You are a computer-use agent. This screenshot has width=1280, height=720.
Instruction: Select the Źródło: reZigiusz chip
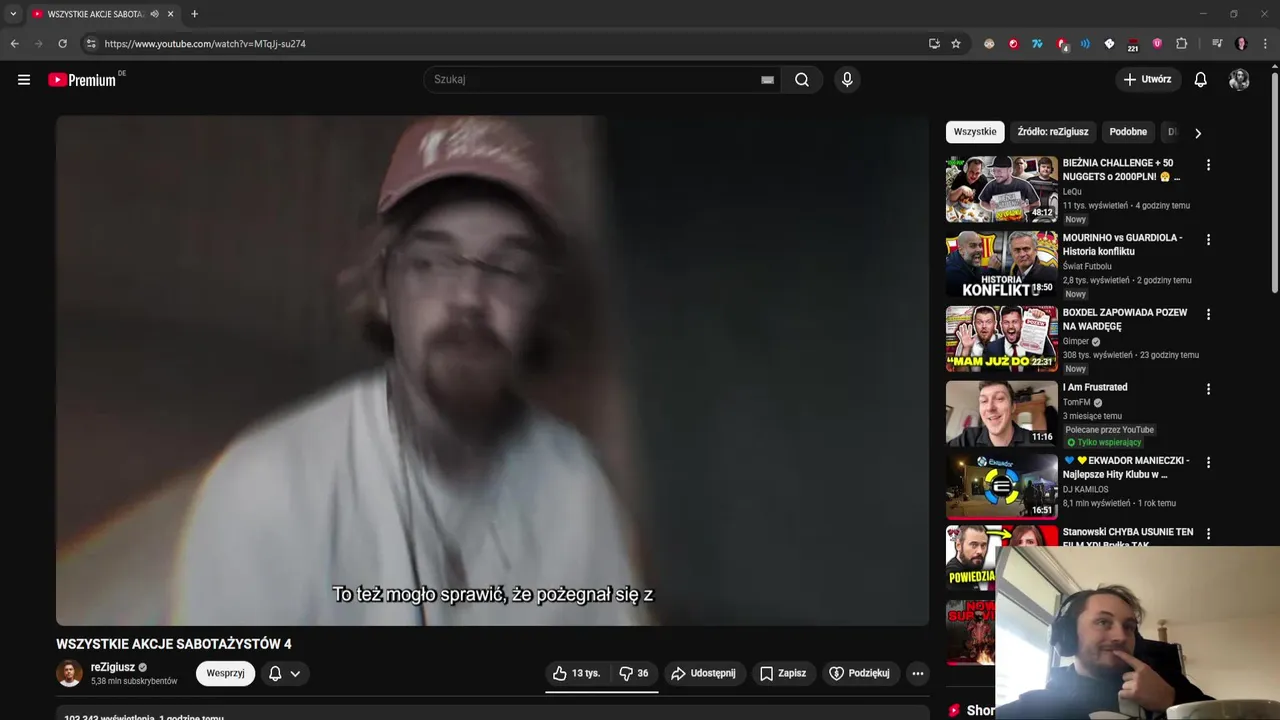coord(1053,132)
